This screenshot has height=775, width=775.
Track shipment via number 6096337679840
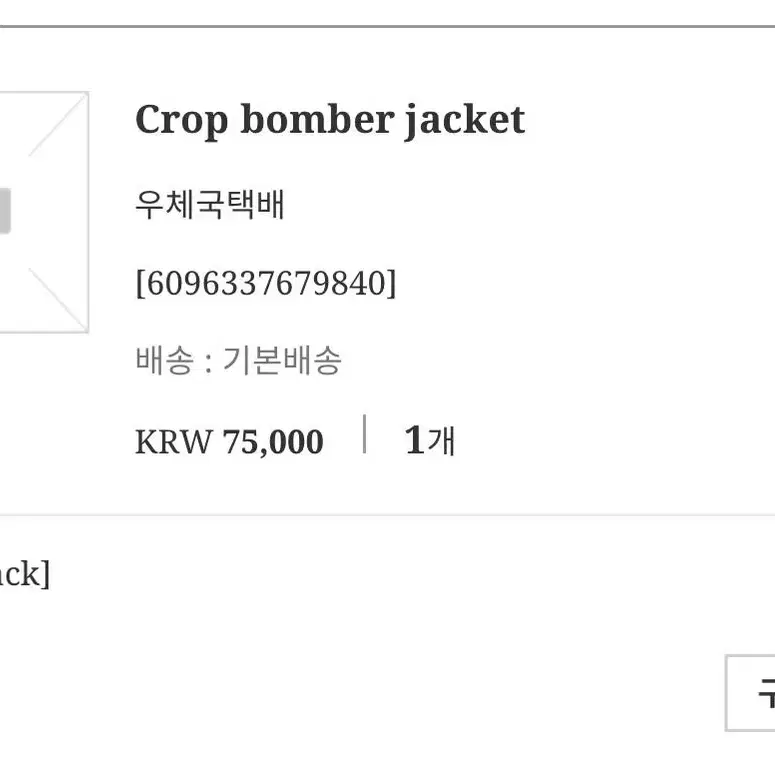[x=266, y=283]
